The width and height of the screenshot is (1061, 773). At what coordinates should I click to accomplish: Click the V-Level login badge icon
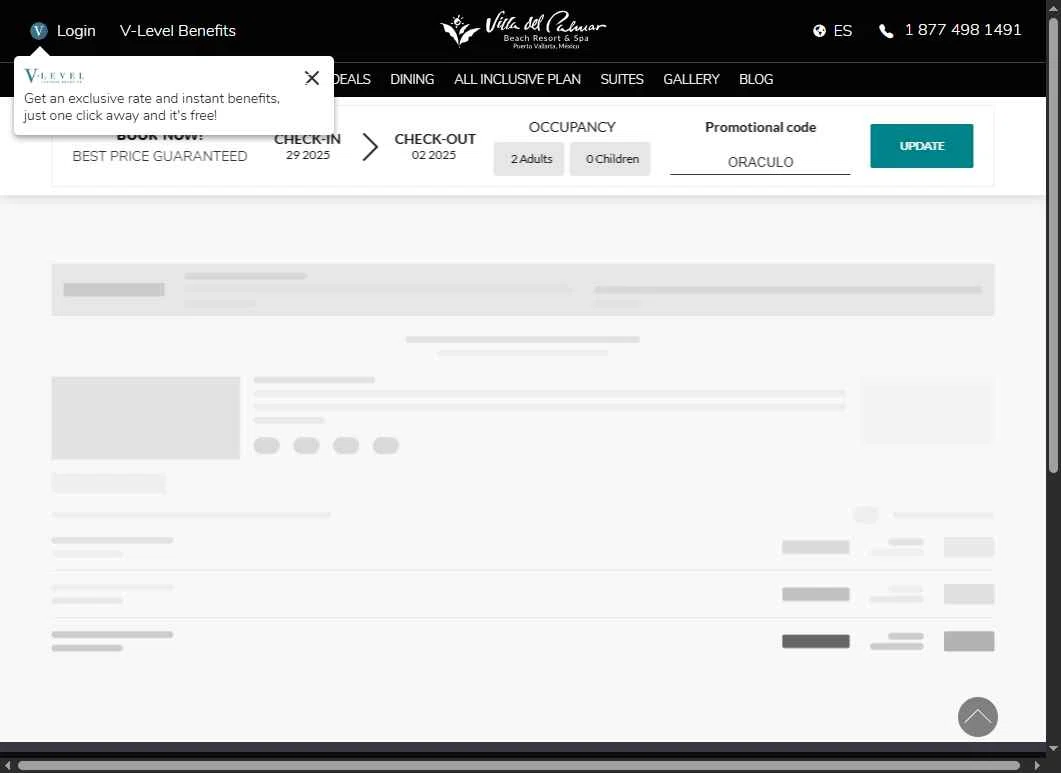(x=39, y=30)
